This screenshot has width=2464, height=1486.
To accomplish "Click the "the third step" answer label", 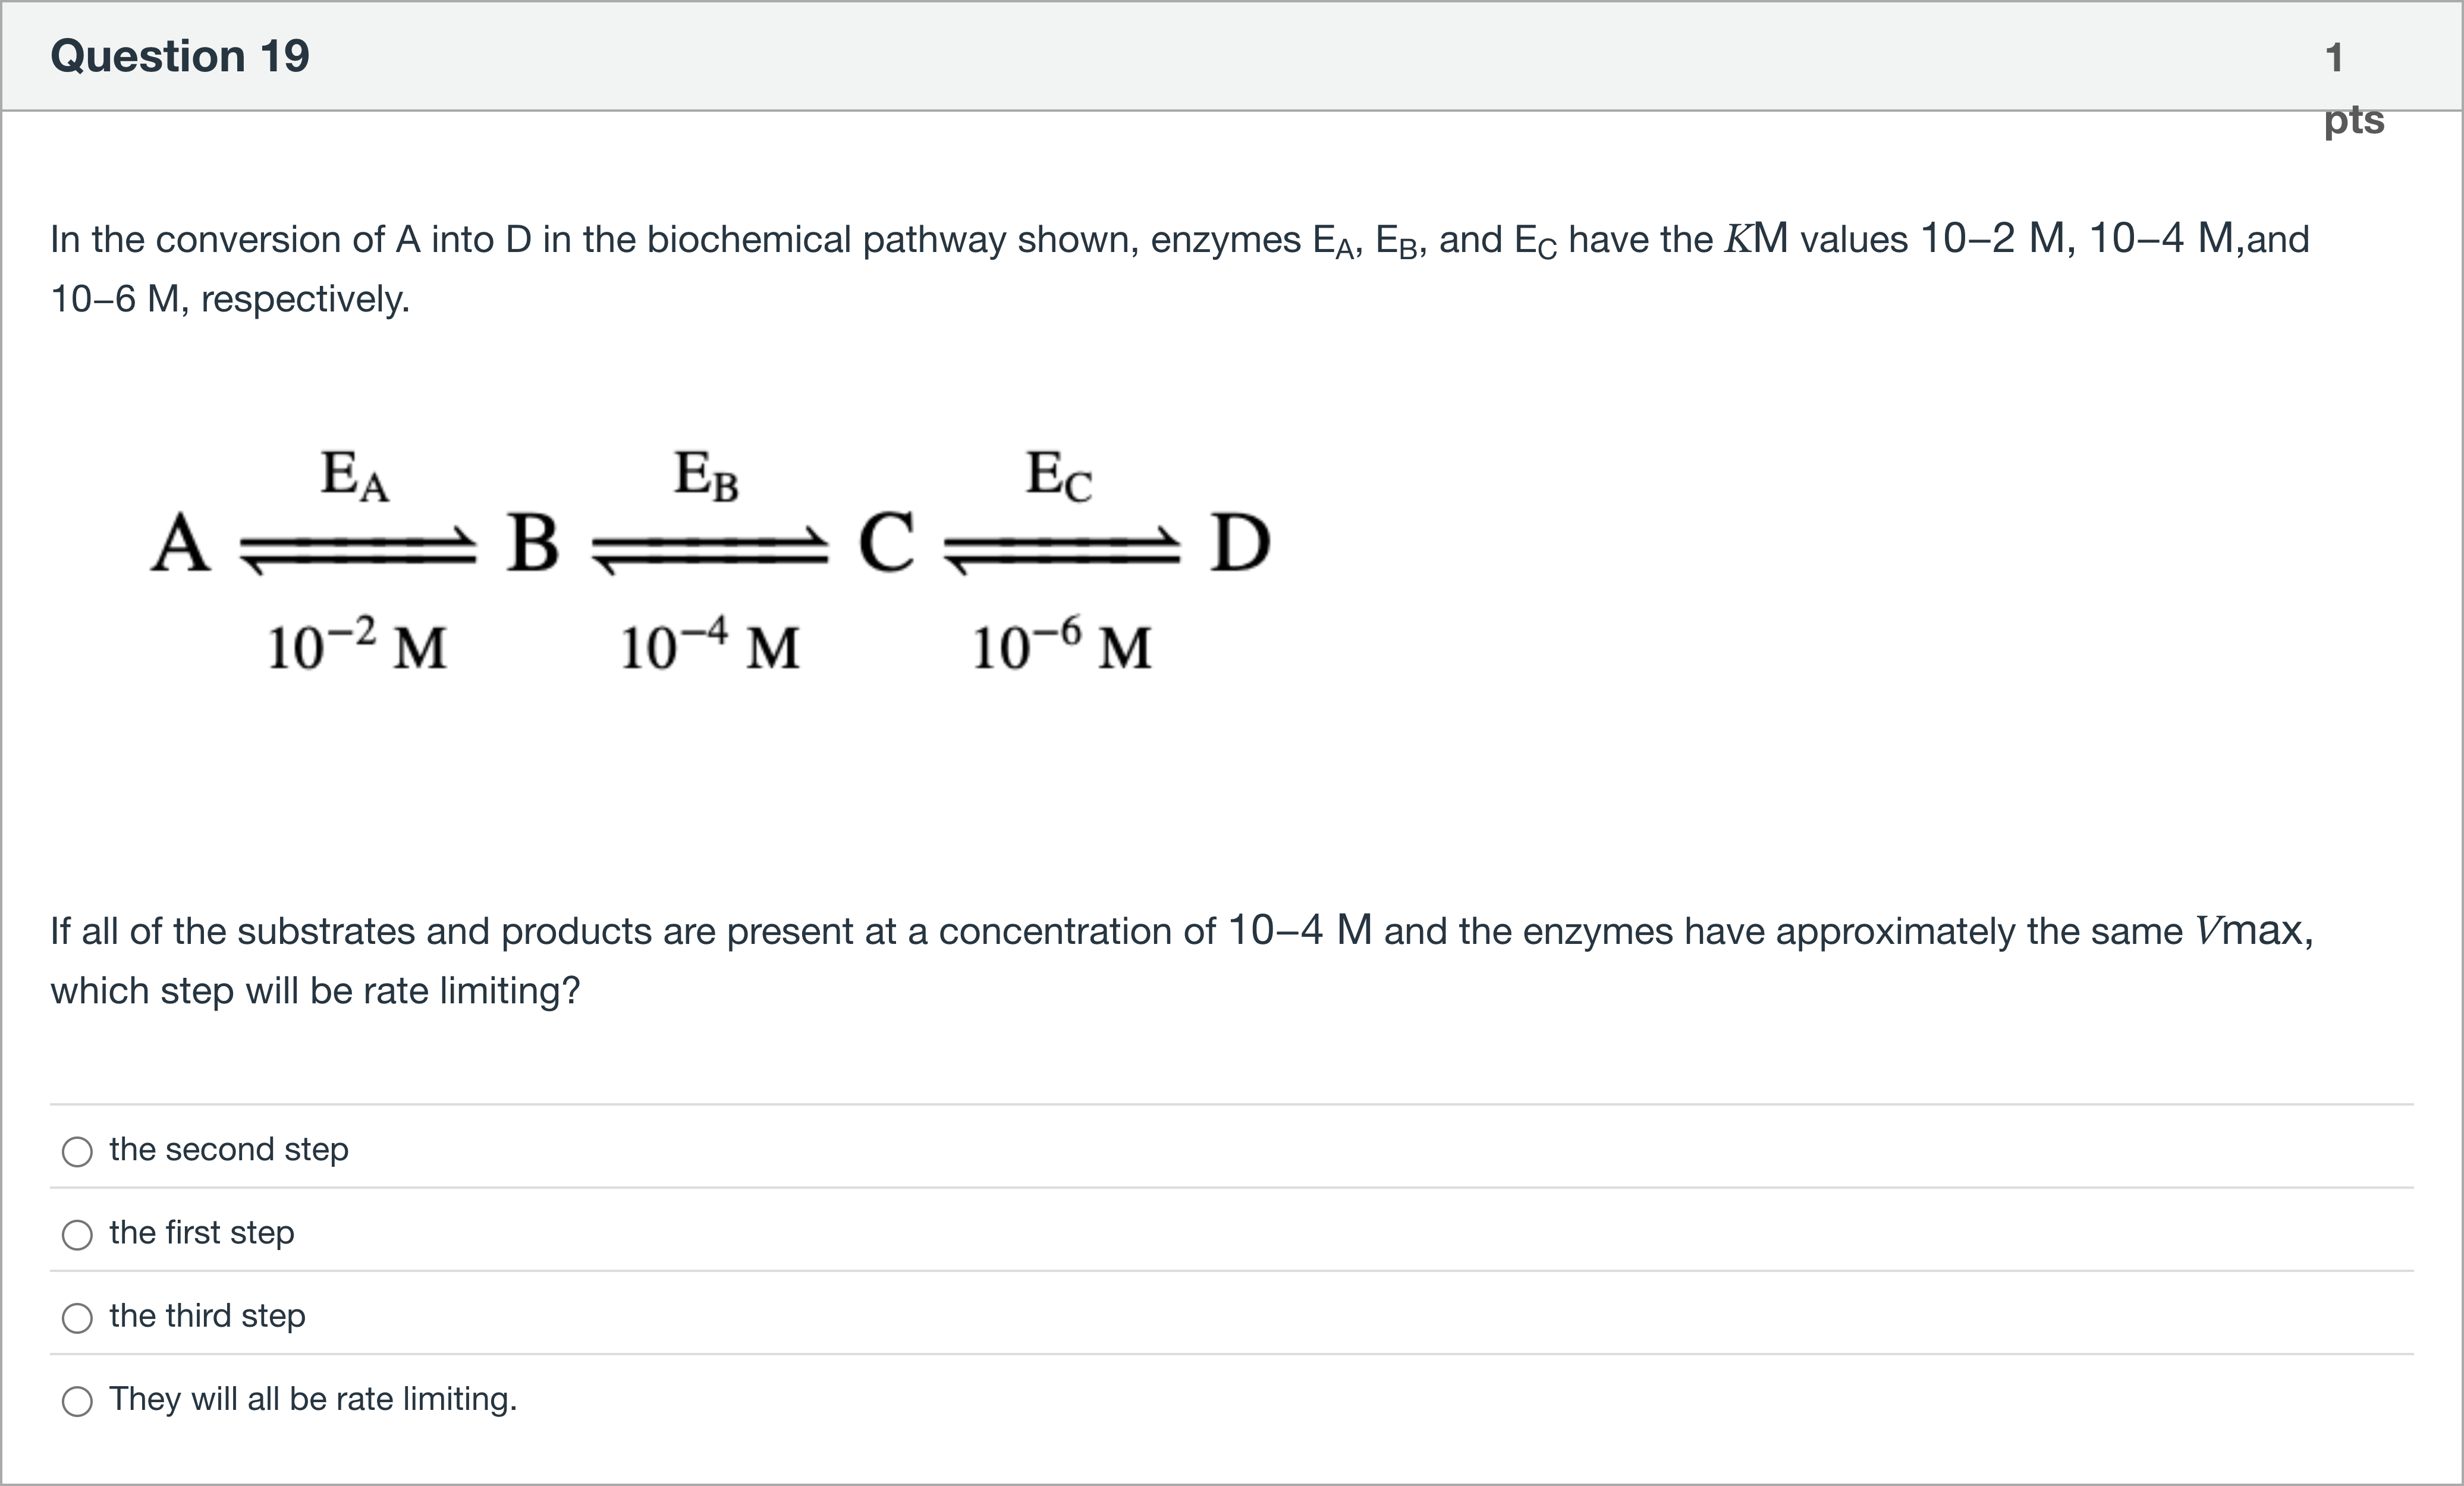I will 207,1315.
